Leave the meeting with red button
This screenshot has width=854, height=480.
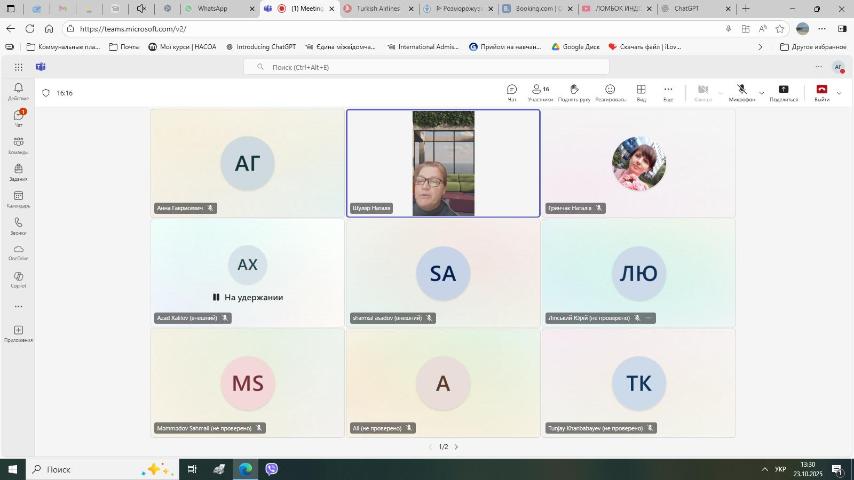point(821,91)
